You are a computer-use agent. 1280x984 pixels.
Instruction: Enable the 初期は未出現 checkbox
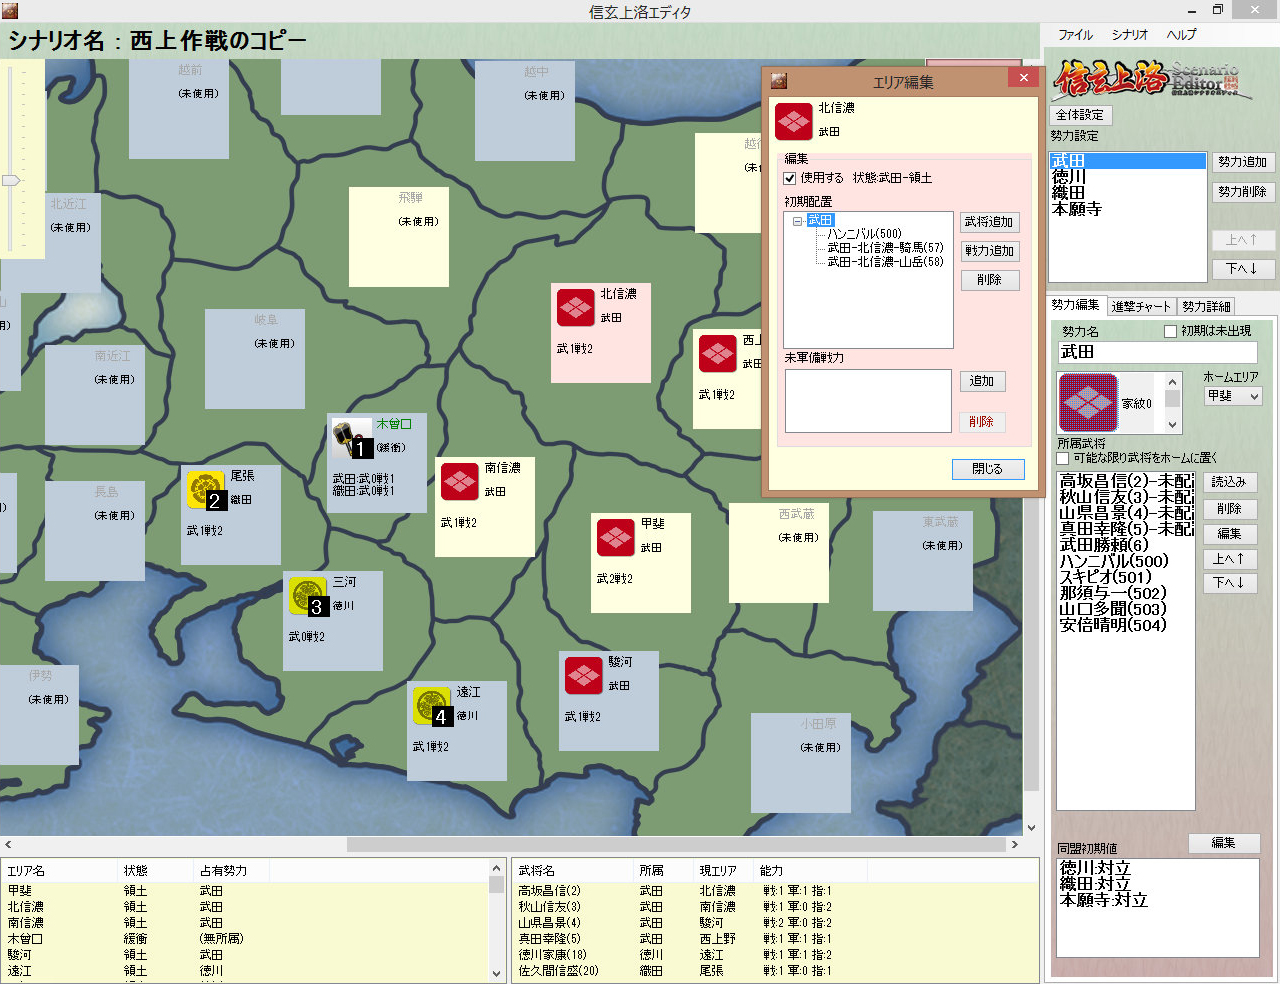click(x=1170, y=331)
